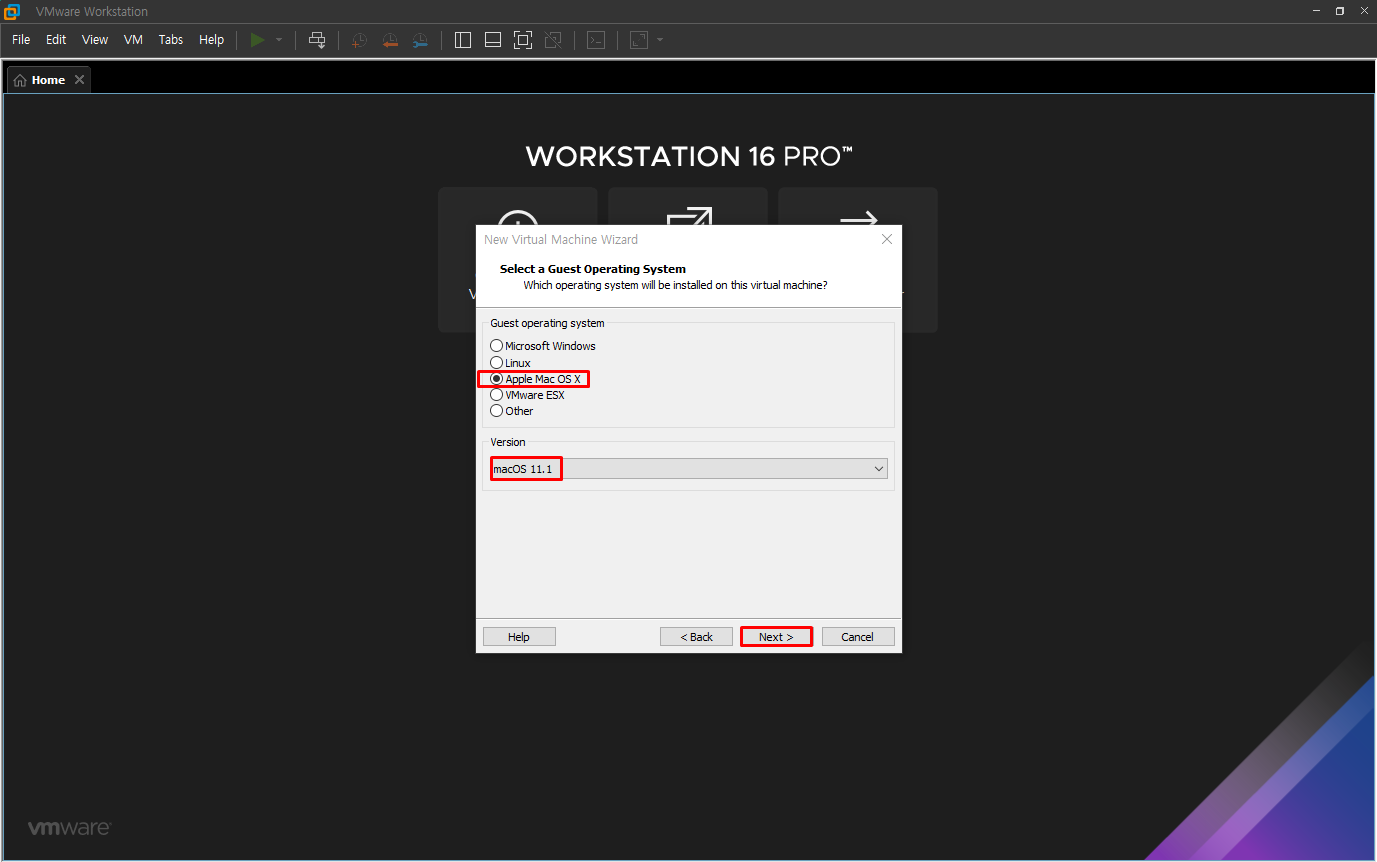Open the Version dropdown showing macOS 11.1
This screenshot has height=862, width=1377.
click(689, 469)
